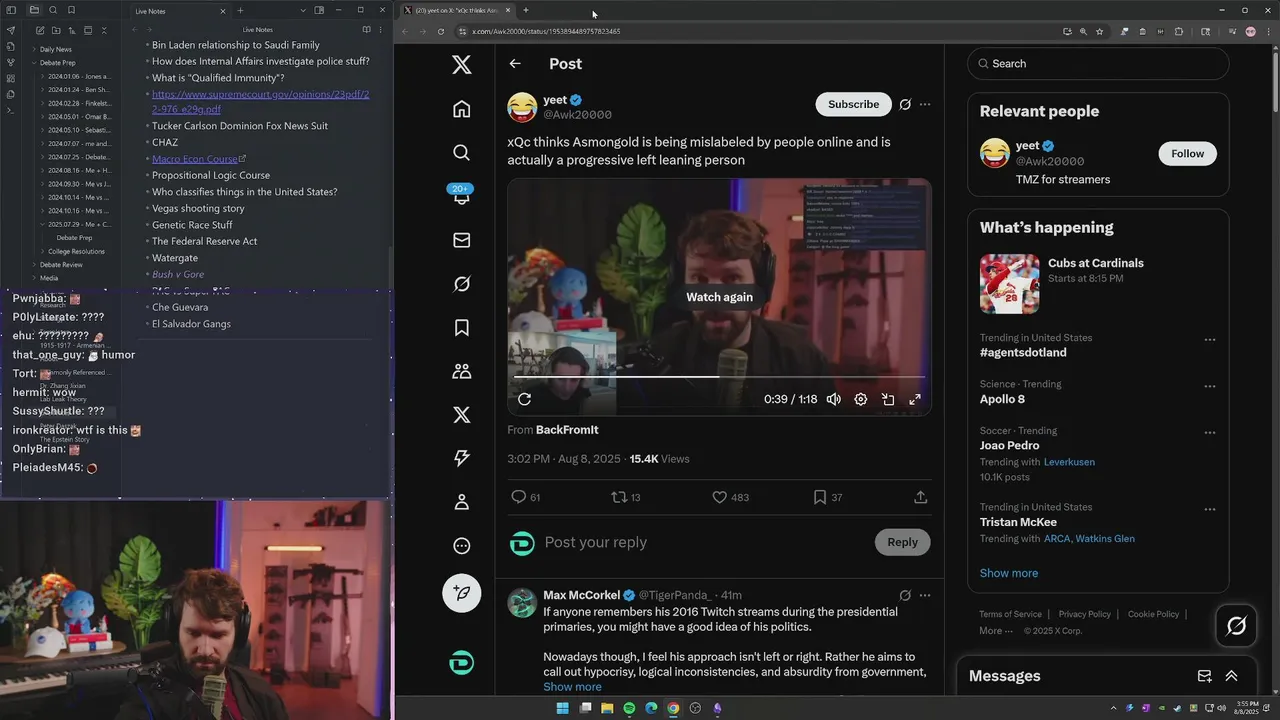This screenshot has height=720, width=1280.
Task: Click Watch again on the video
Action: tap(719, 297)
